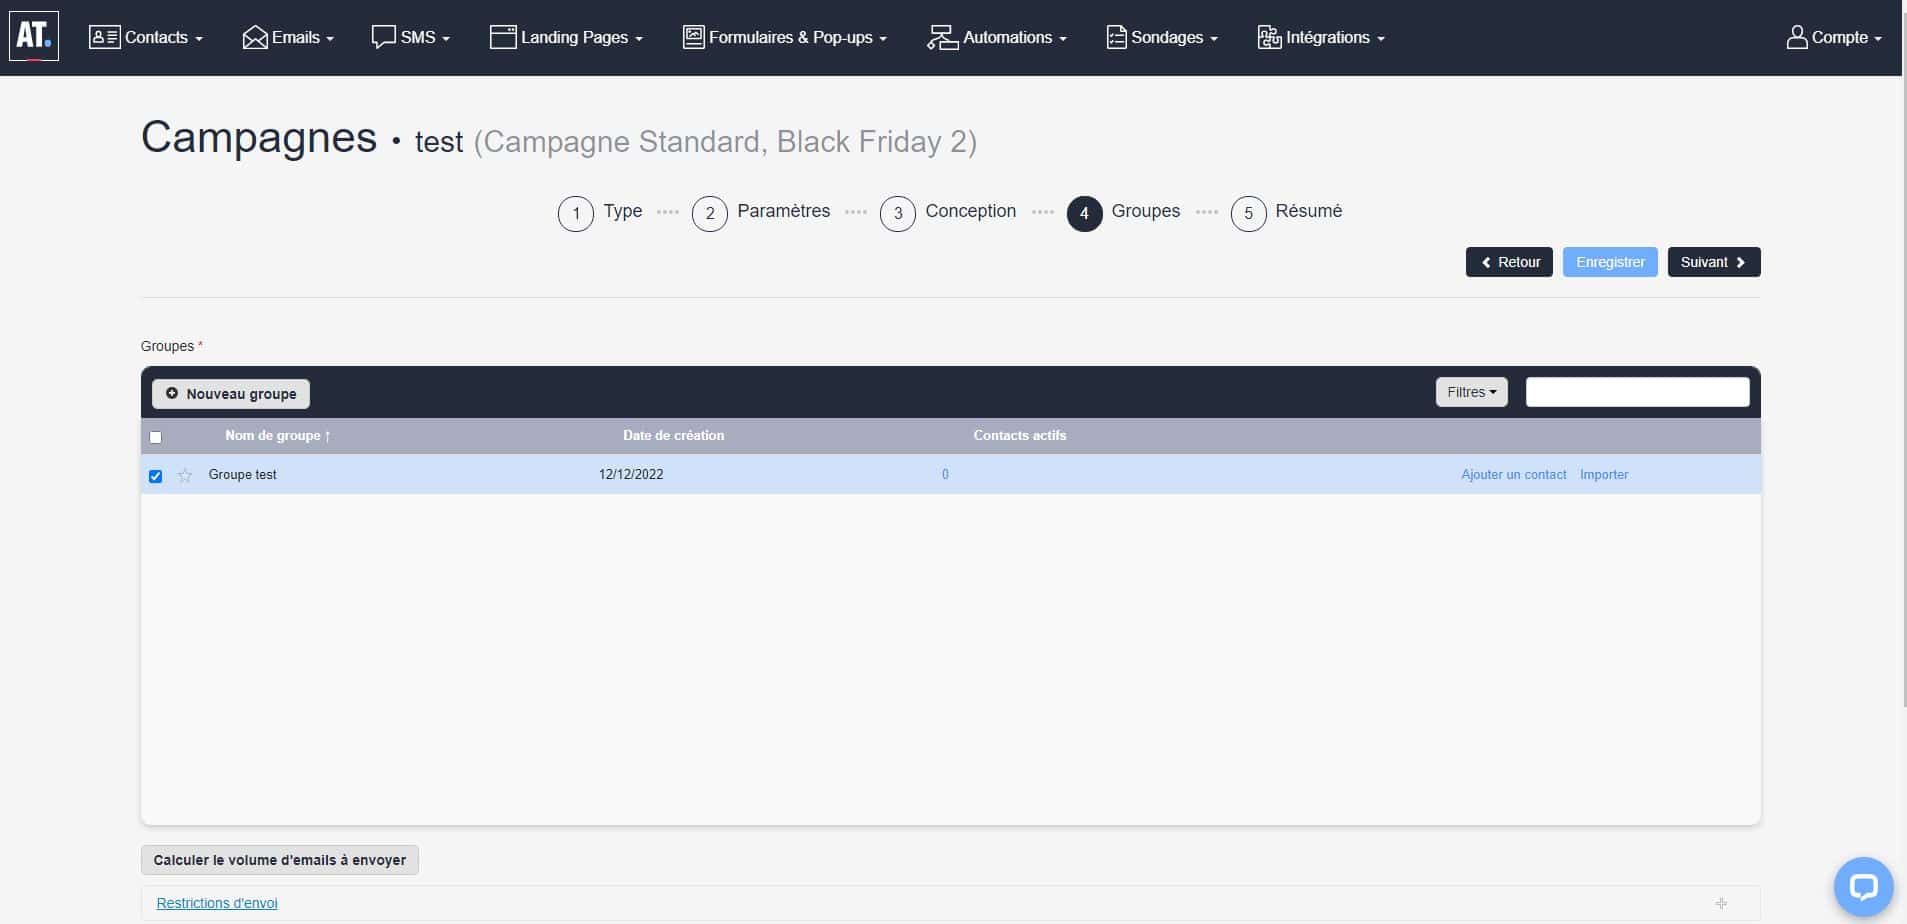This screenshot has height=924, width=1907.
Task: Open the chat support bubble
Action: 1863,887
